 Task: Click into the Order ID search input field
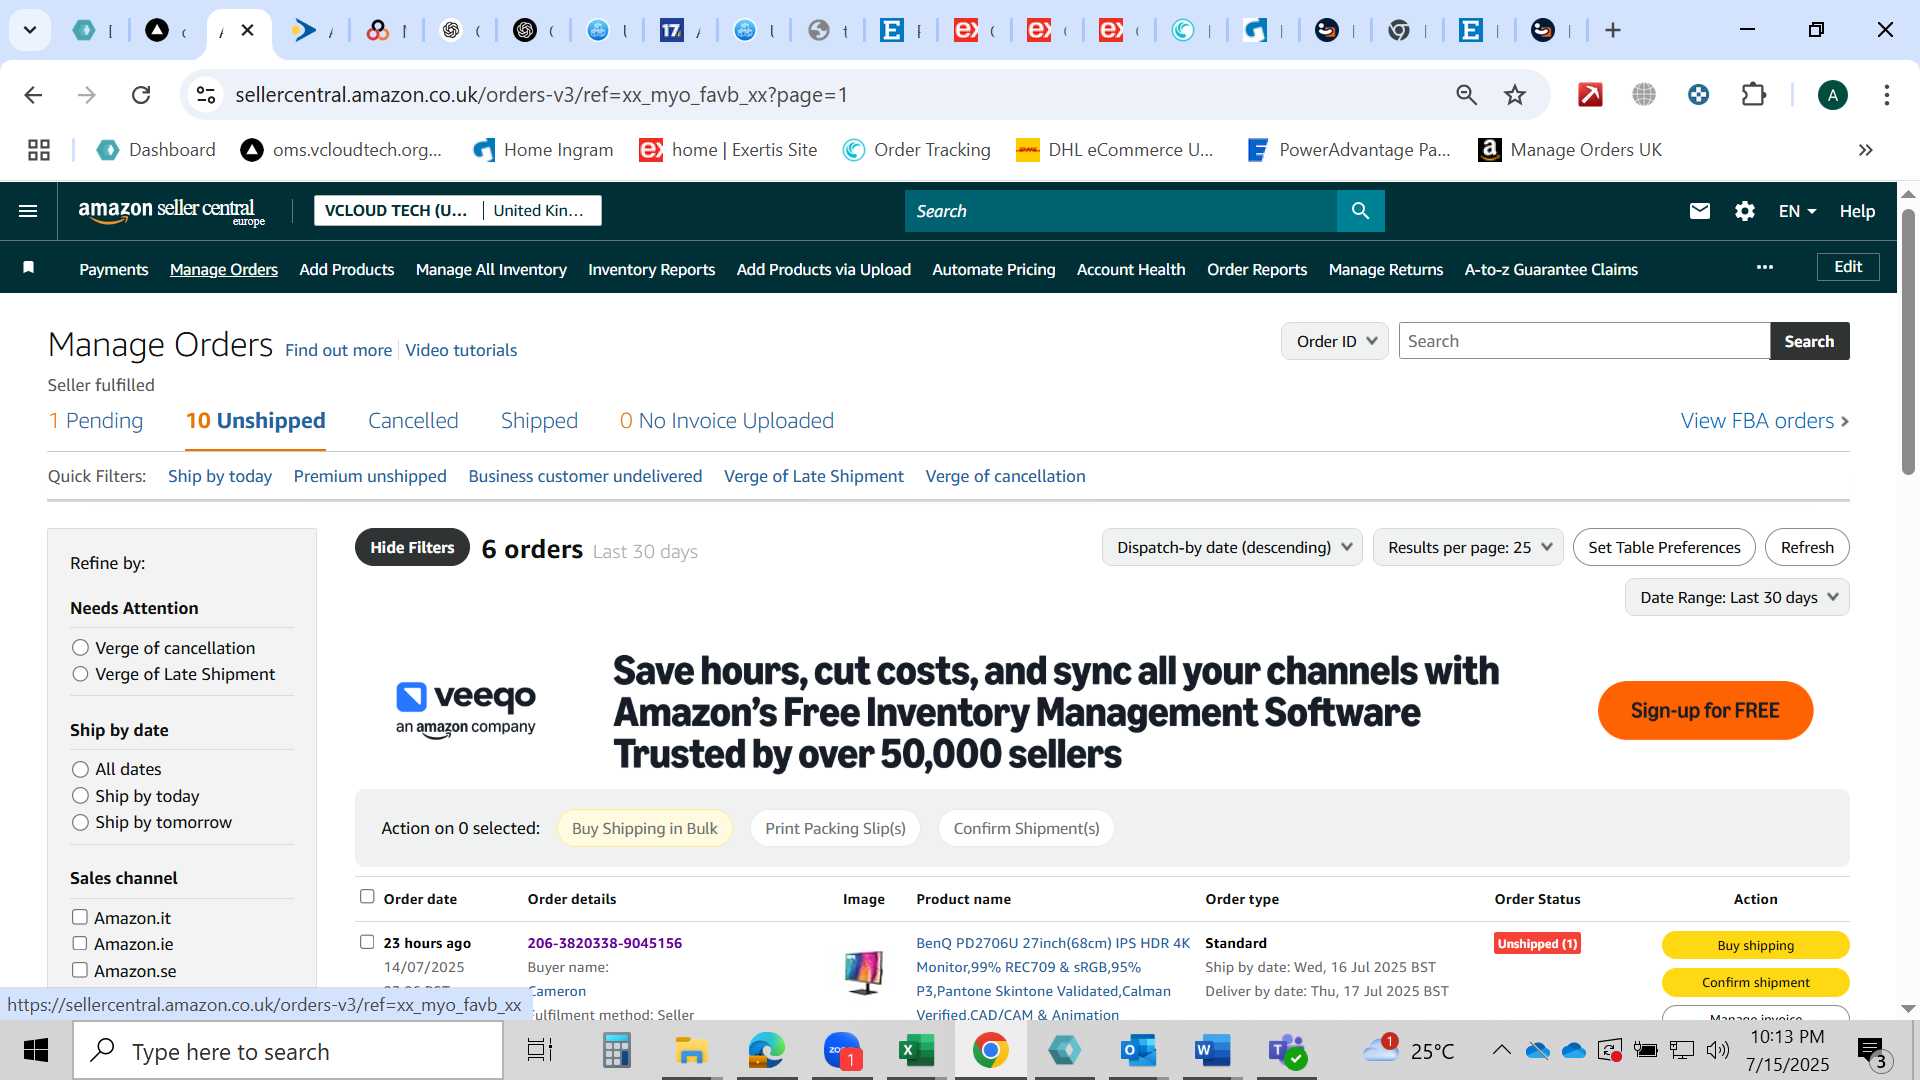point(1584,341)
